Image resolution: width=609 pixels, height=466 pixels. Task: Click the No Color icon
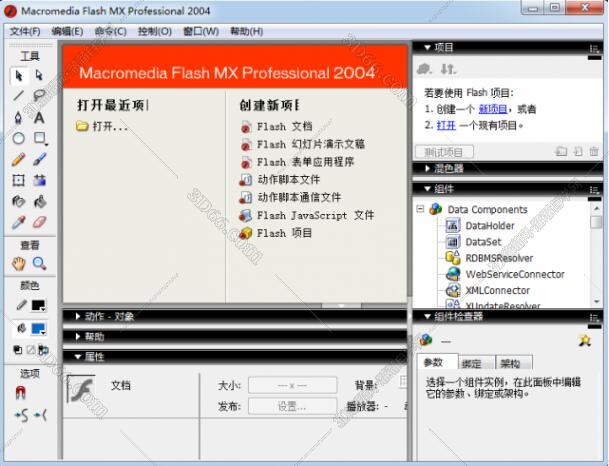pos(30,350)
